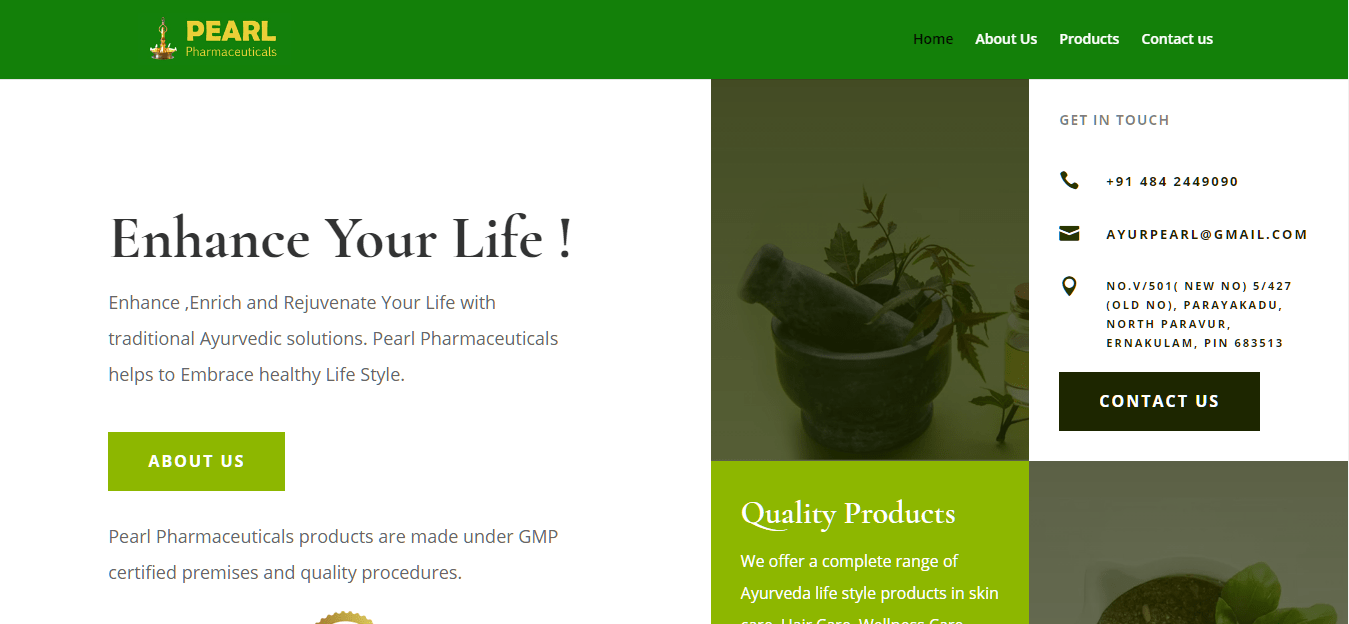1349x624 pixels.
Task: Click the Pearl Pharmaceuticals lamp logo icon
Action: click(163, 39)
